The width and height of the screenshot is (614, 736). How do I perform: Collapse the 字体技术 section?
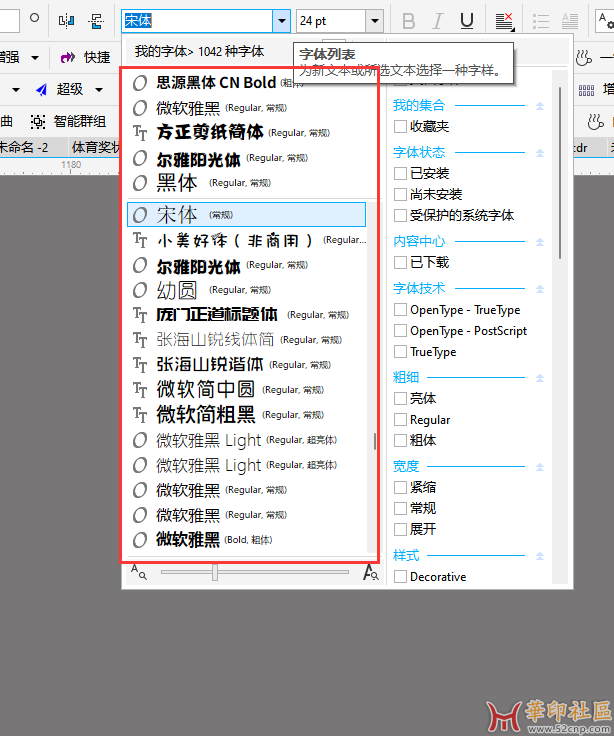click(x=540, y=289)
